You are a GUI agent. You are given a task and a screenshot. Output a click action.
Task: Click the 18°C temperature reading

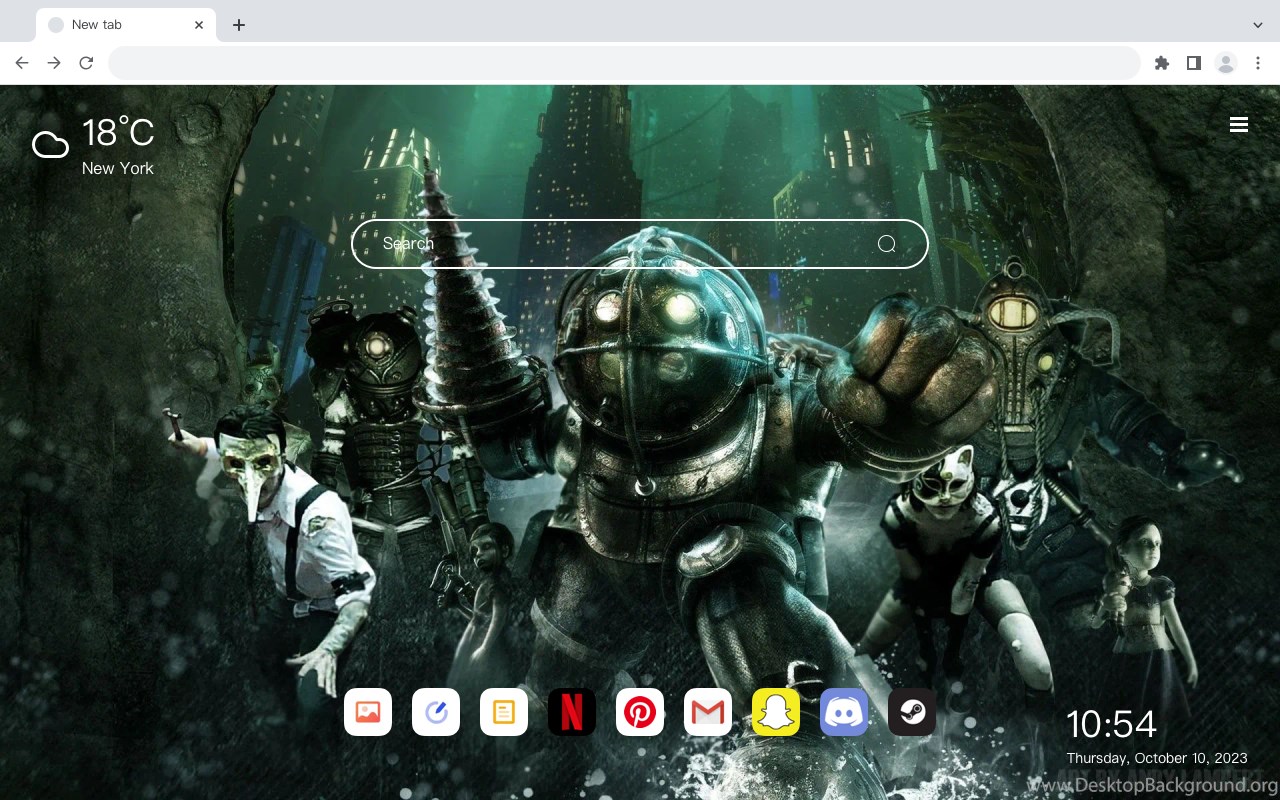pos(118,133)
